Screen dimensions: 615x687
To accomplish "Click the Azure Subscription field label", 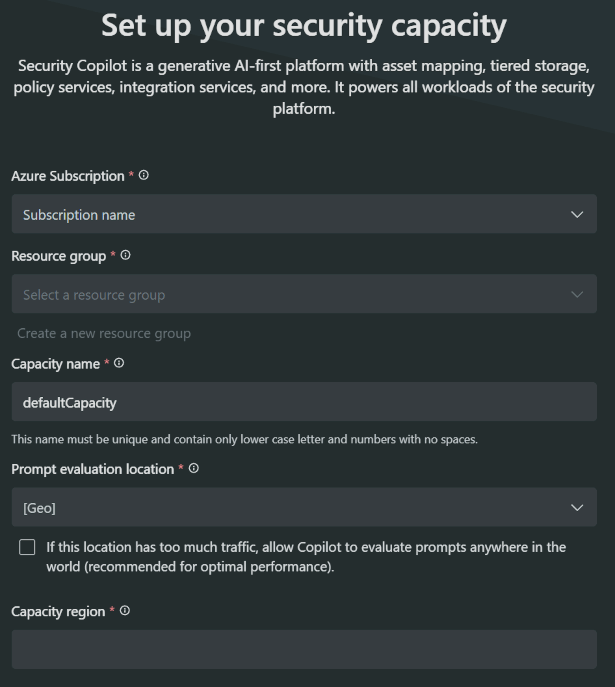I will click(x=67, y=176).
